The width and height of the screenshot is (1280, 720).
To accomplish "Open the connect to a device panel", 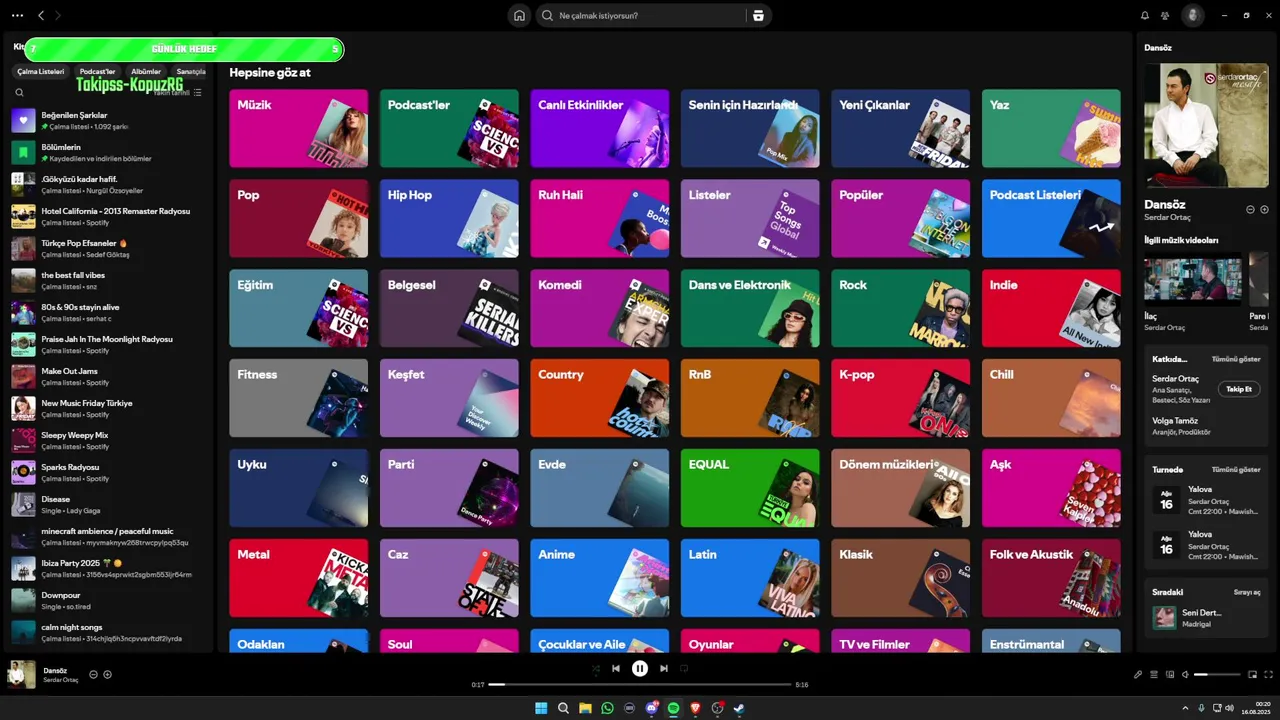I will coord(1170,674).
